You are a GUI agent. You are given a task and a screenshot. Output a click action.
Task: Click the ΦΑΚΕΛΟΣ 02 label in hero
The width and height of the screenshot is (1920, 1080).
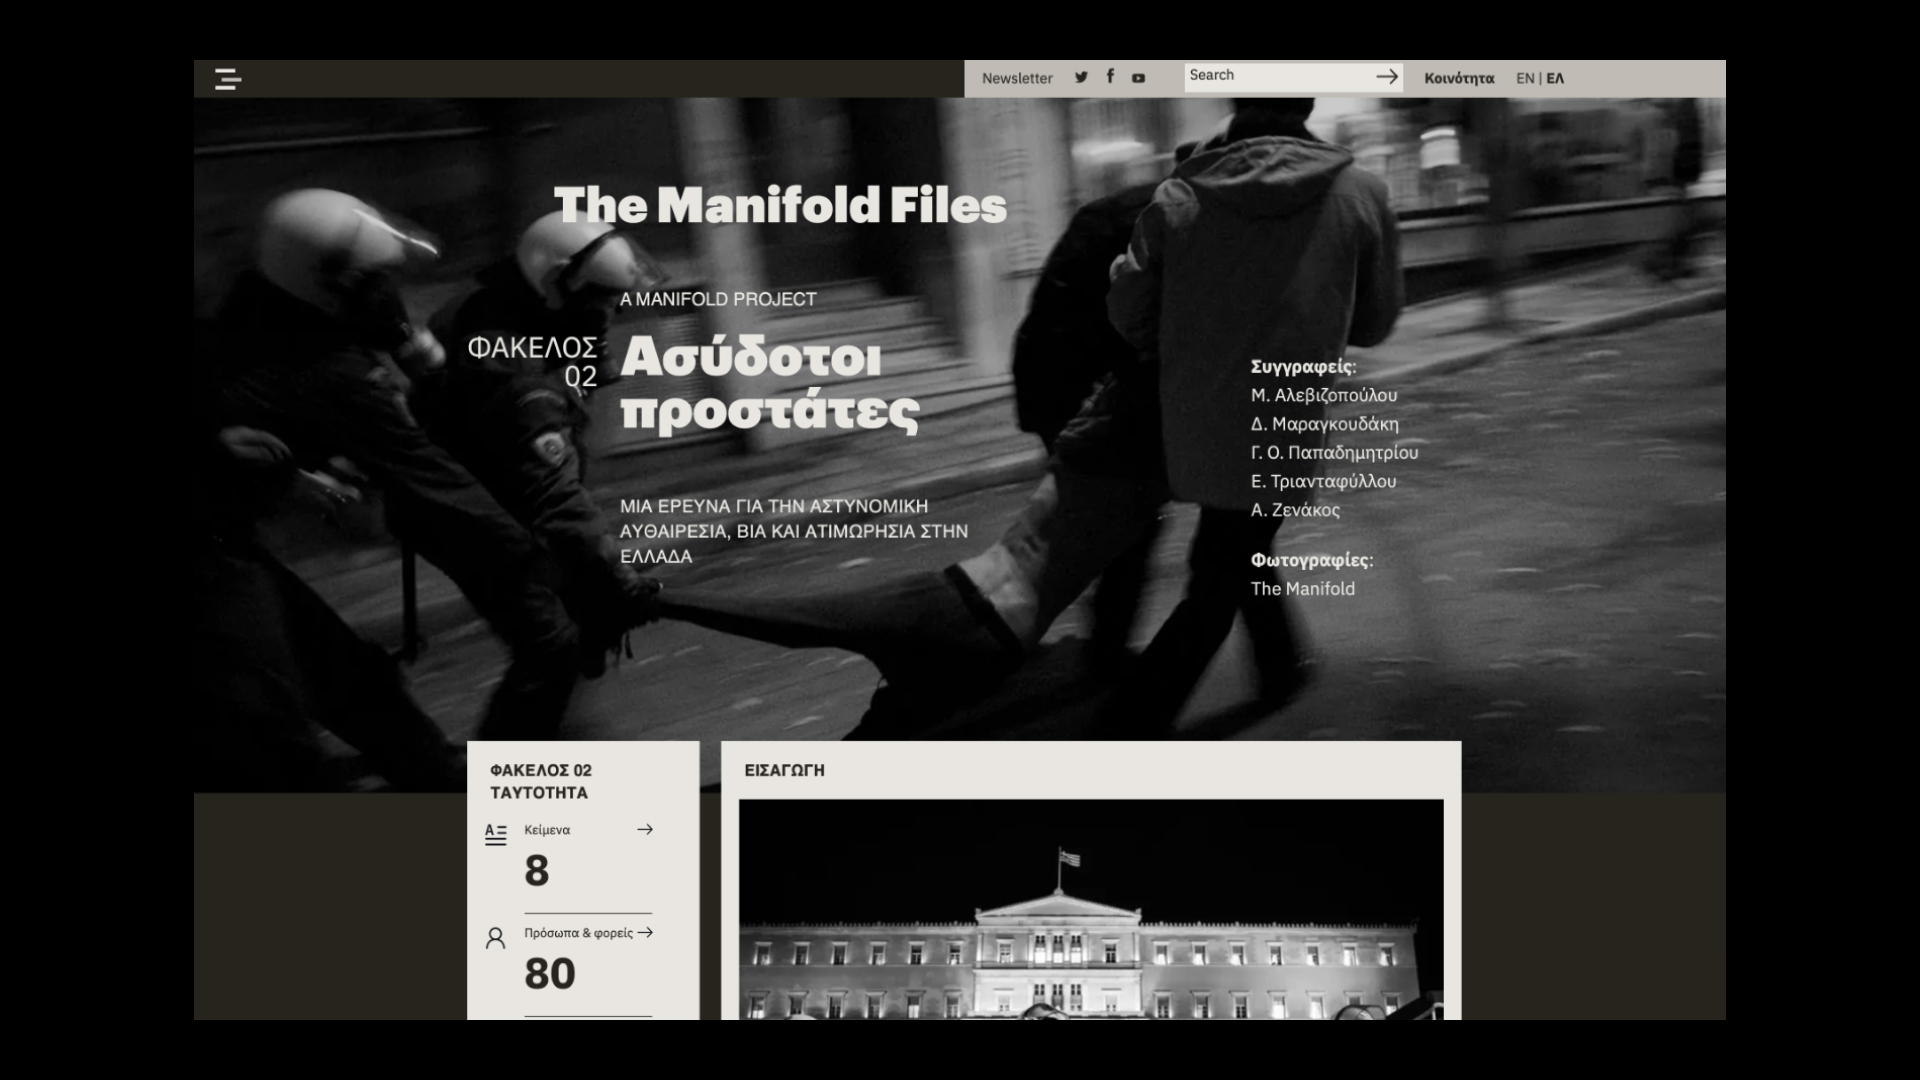coord(533,362)
